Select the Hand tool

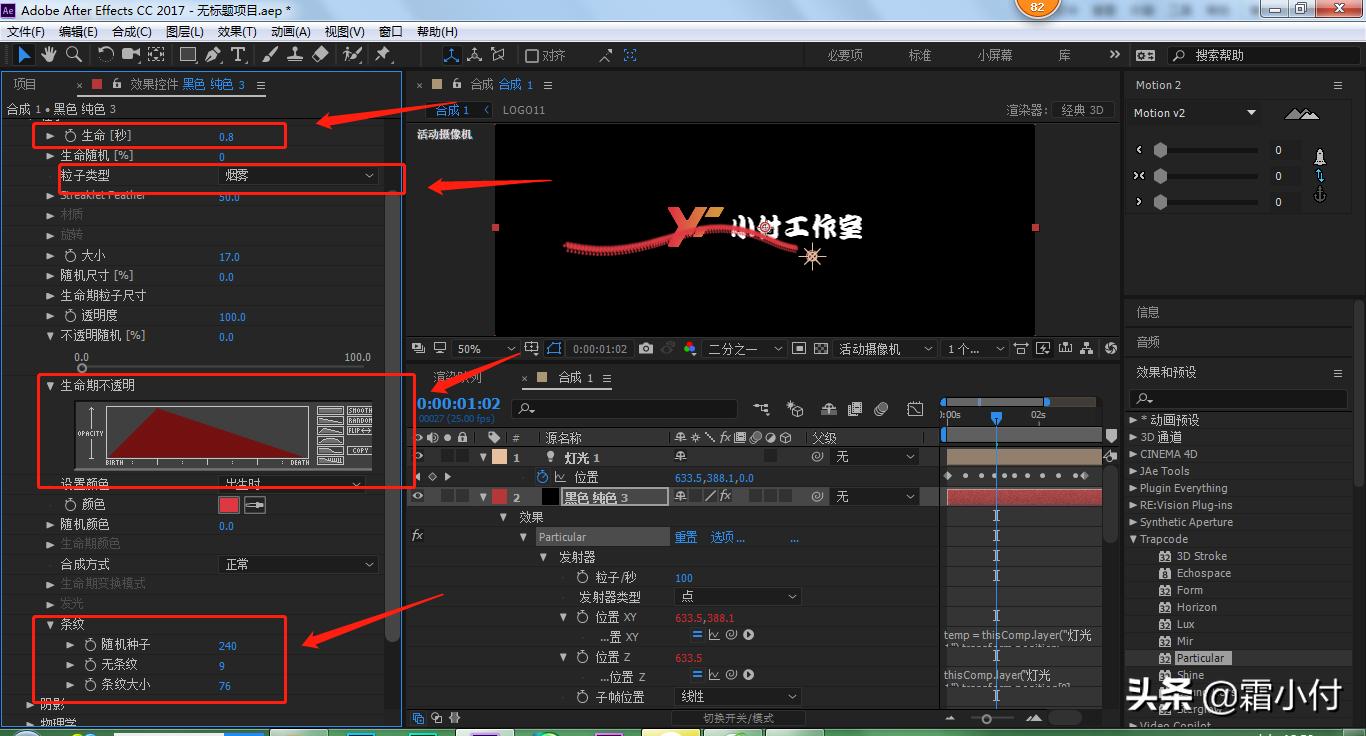[x=49, y=55]
